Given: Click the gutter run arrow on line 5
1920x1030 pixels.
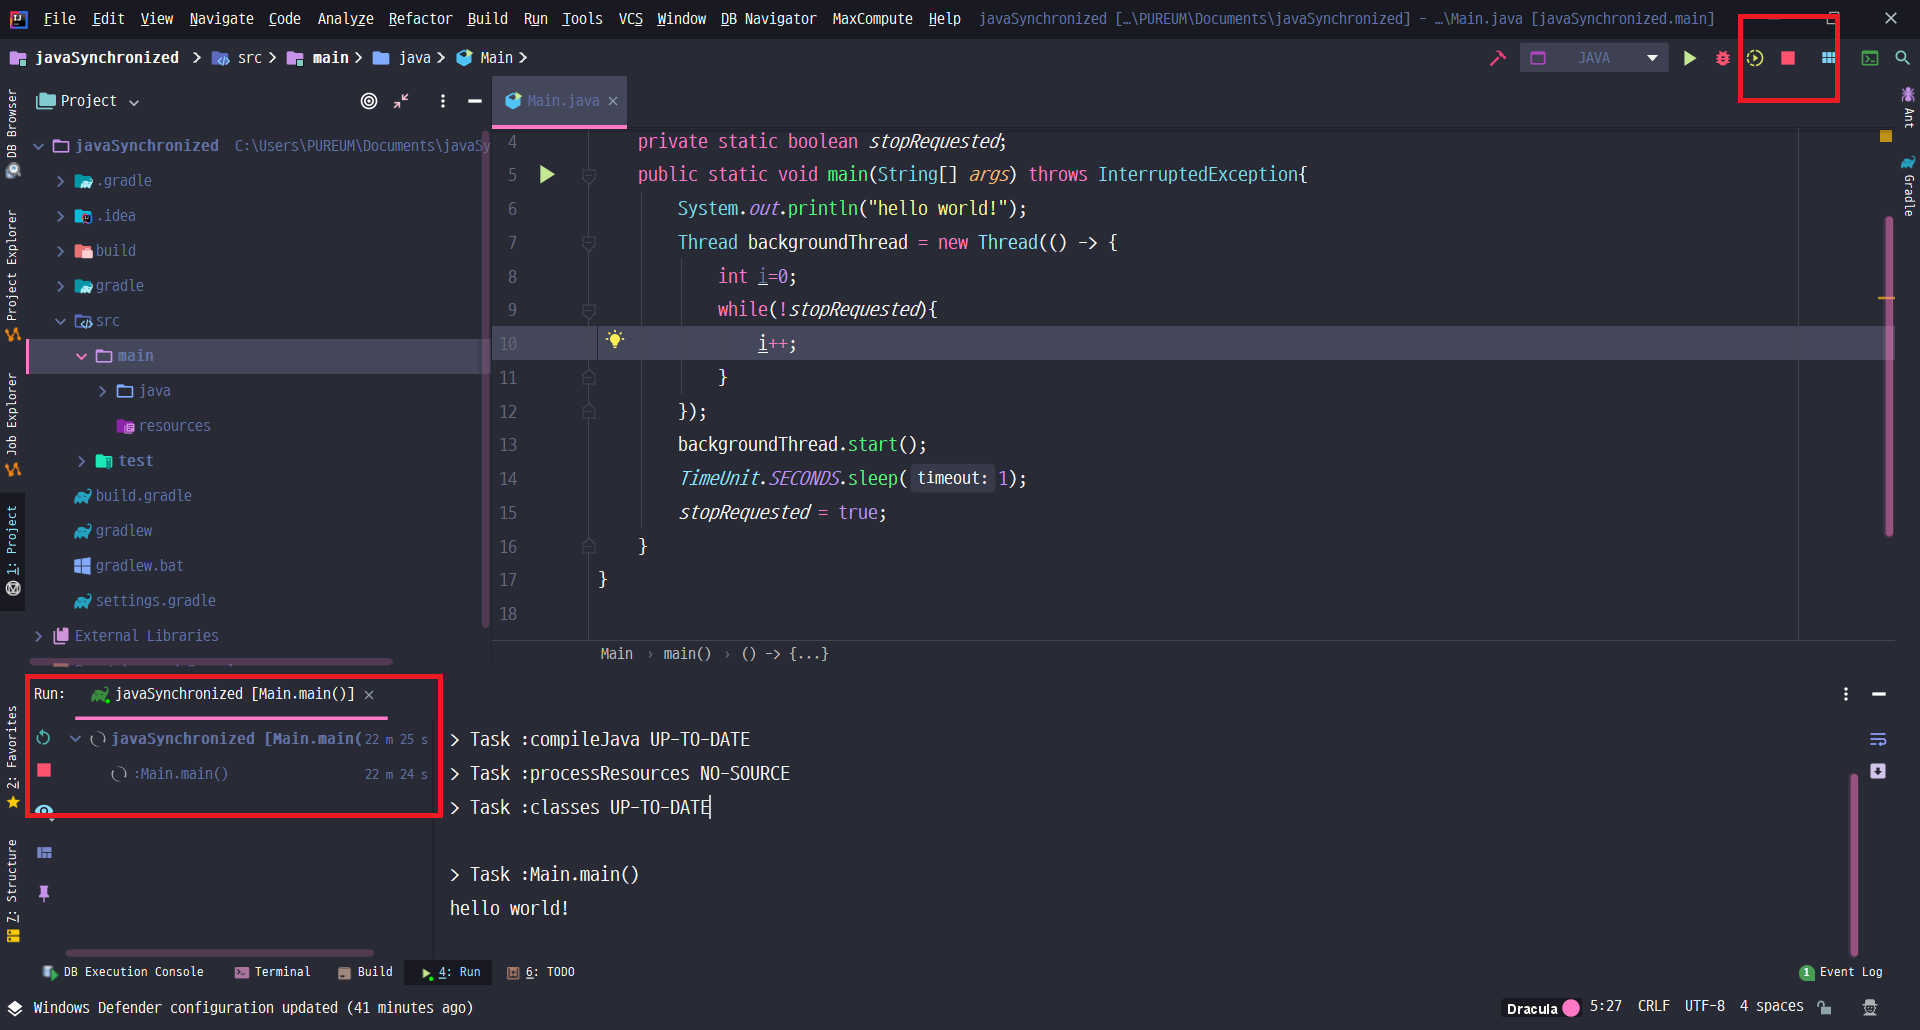Looking at the screenshot, I should [x=547, y=175].
